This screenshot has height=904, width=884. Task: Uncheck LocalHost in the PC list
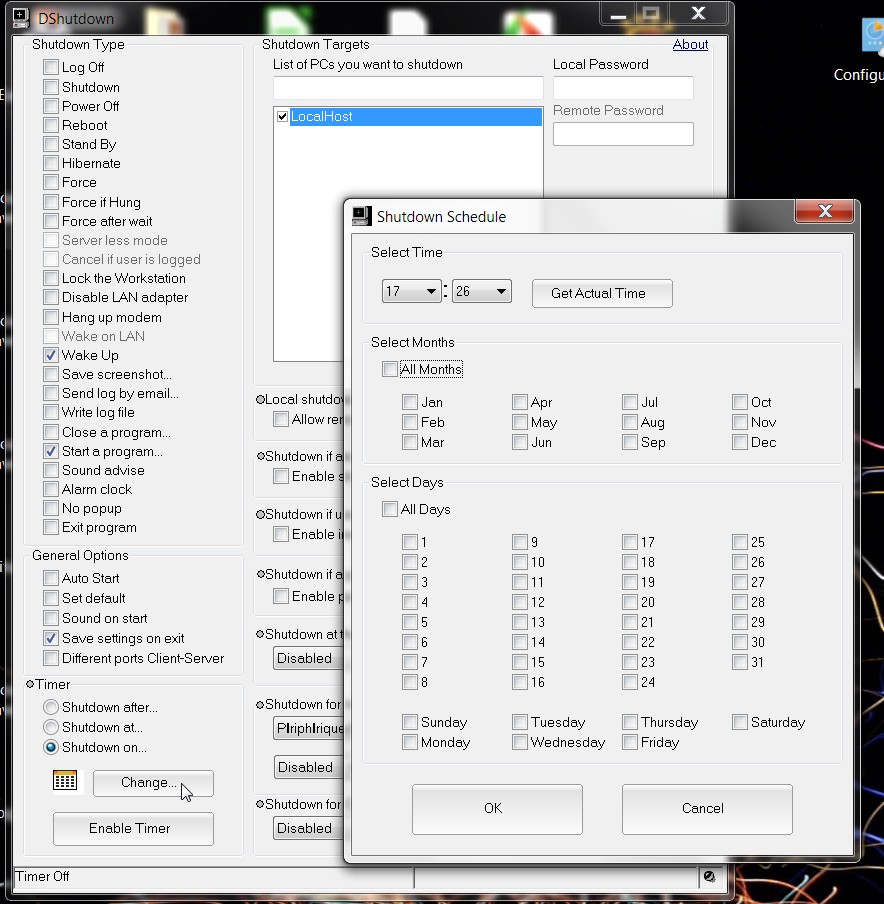(282, 117)
